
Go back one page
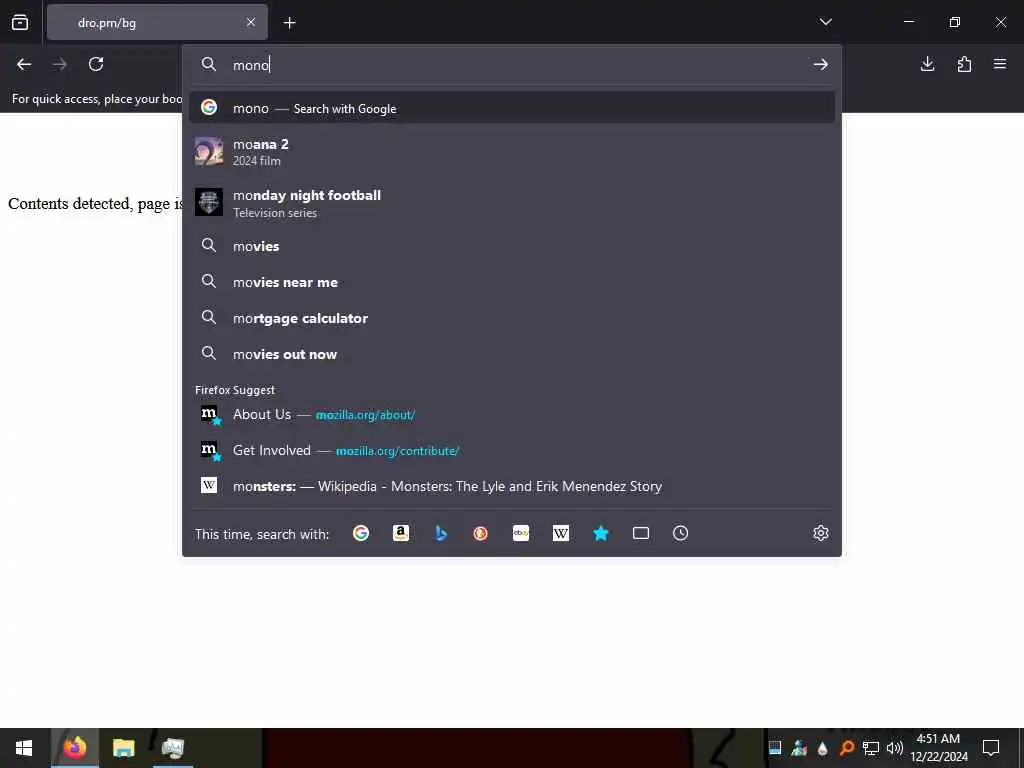24,64
